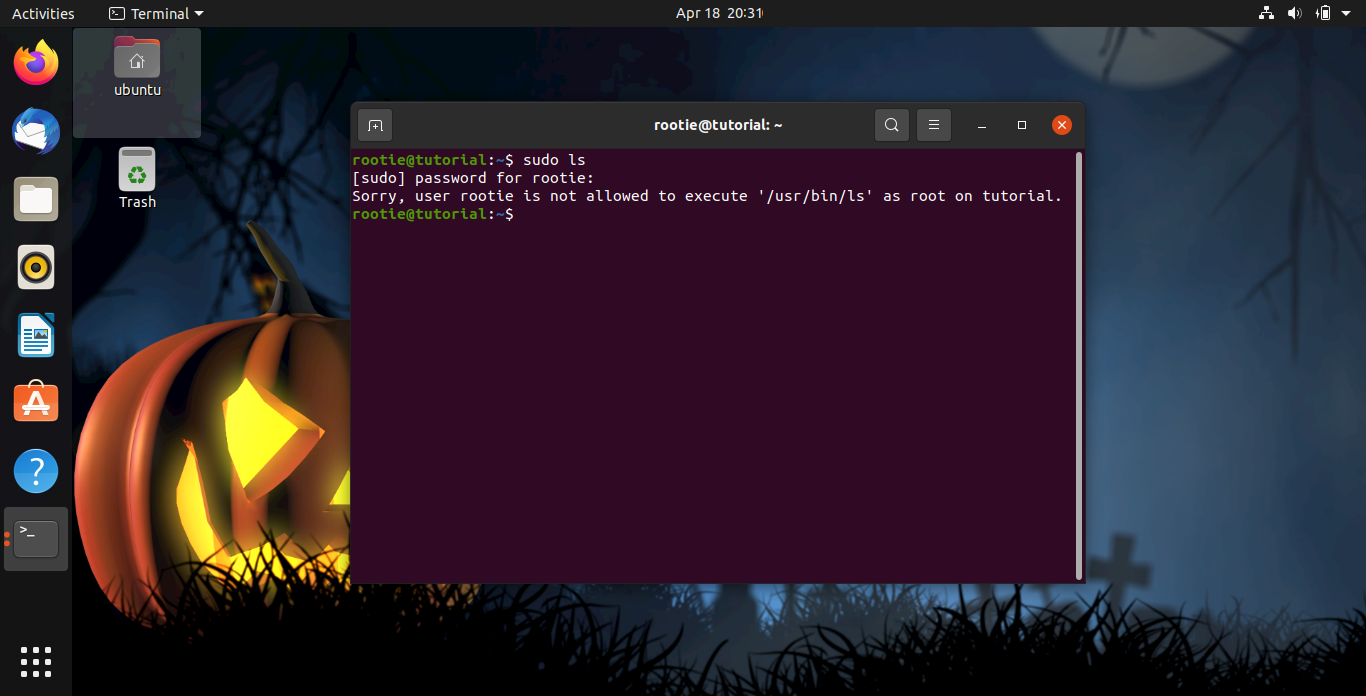
Task: Open the Show Applications grid
Action: point(35,661)
